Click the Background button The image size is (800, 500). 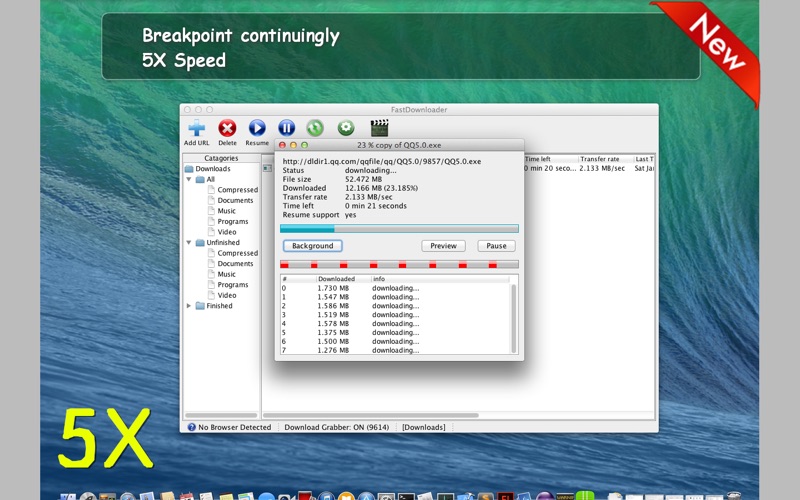coord(312,246)
